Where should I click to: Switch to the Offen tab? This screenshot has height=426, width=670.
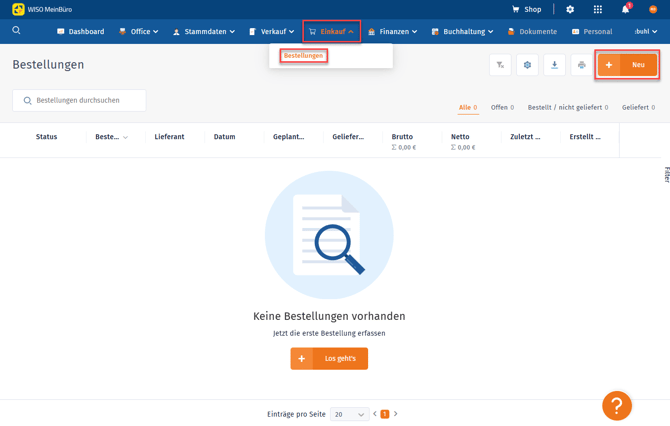coord(502,107)
